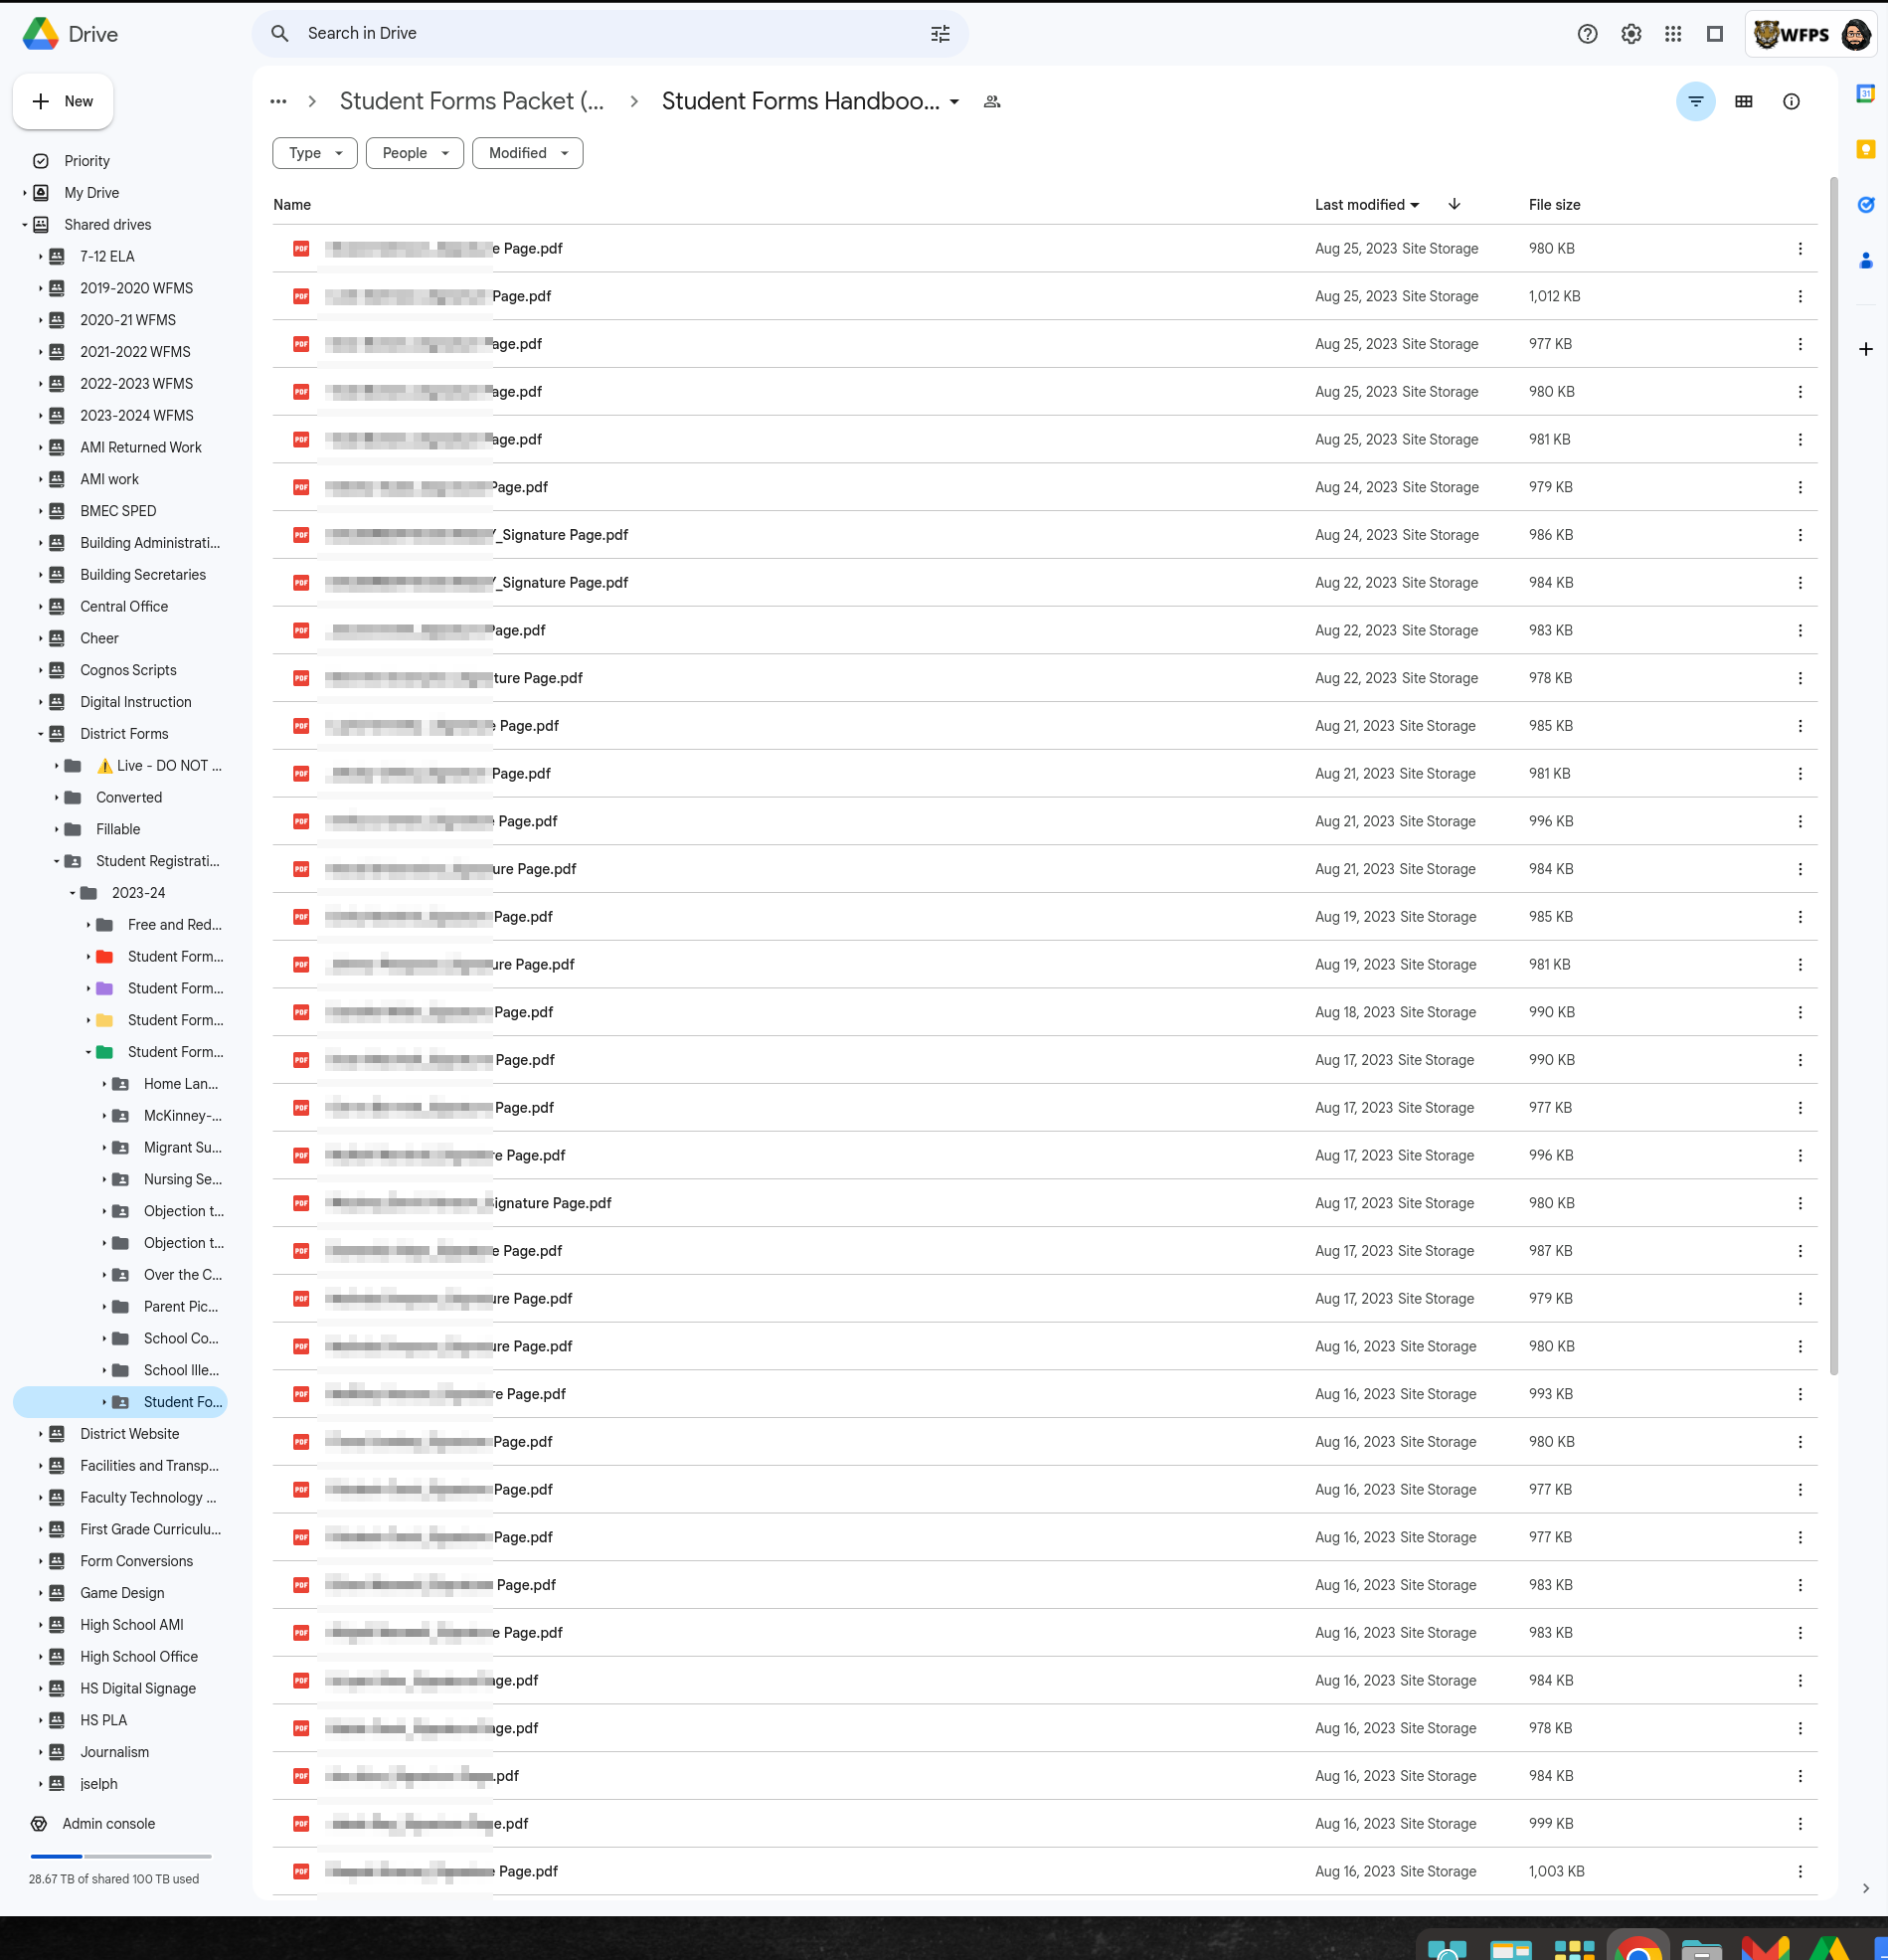Show the details info panel
Image resolution: width=1888 pixels, height=1960 pixels.
point(1791,101)
